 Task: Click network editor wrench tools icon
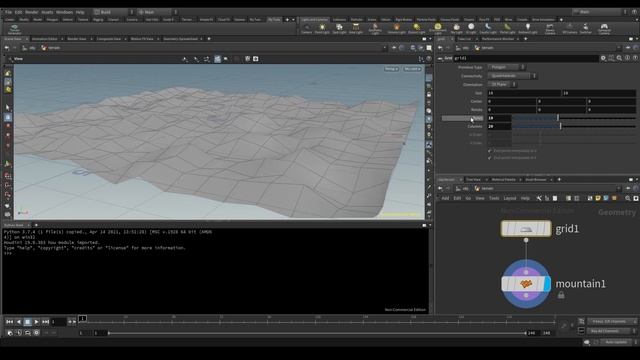point(539,198)
